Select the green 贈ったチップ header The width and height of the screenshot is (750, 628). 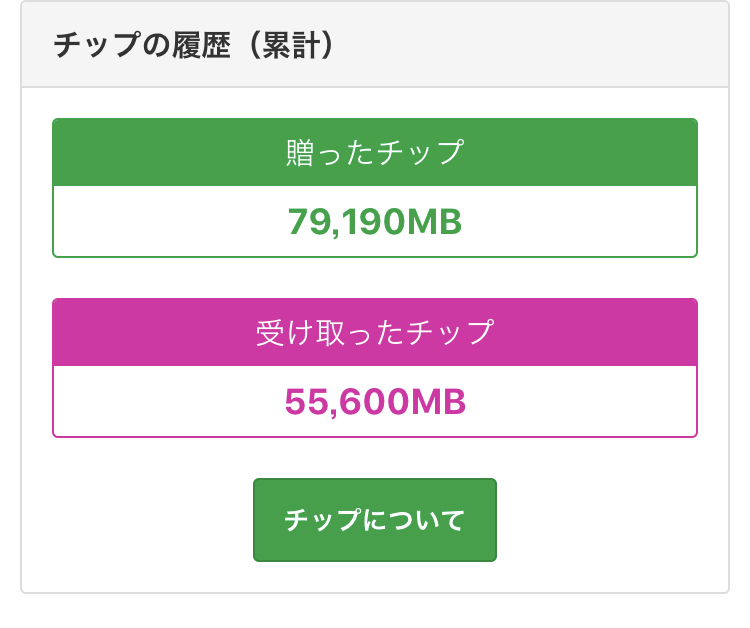point(374,152)
